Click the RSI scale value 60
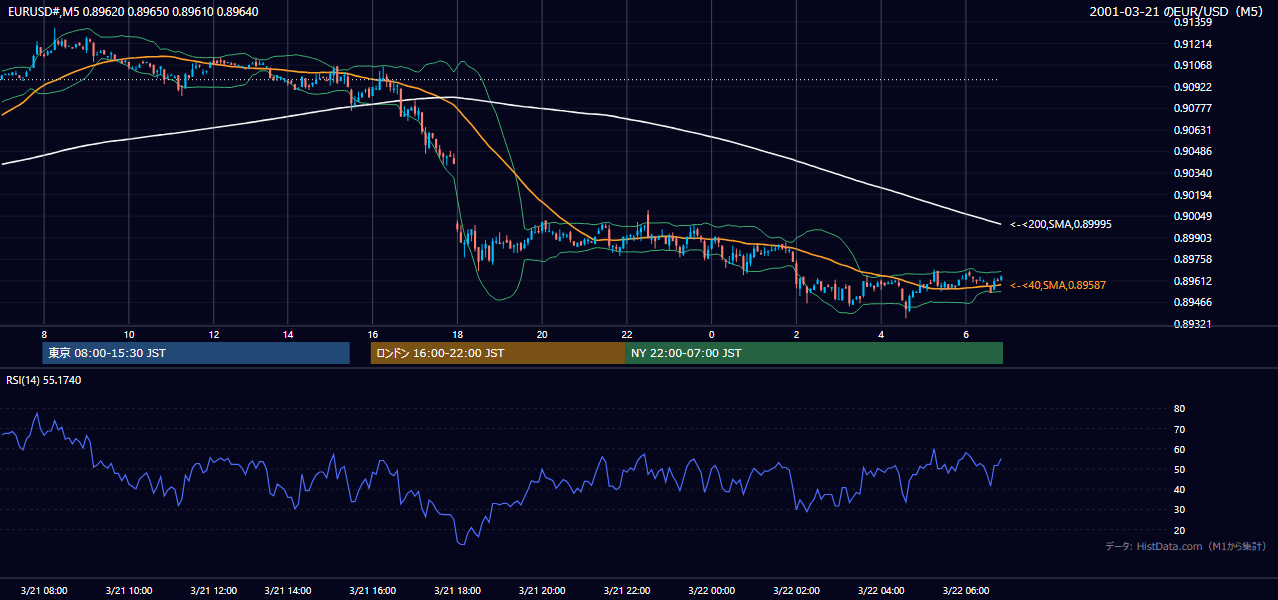Screen dimensions: 1278x600 1179,449
